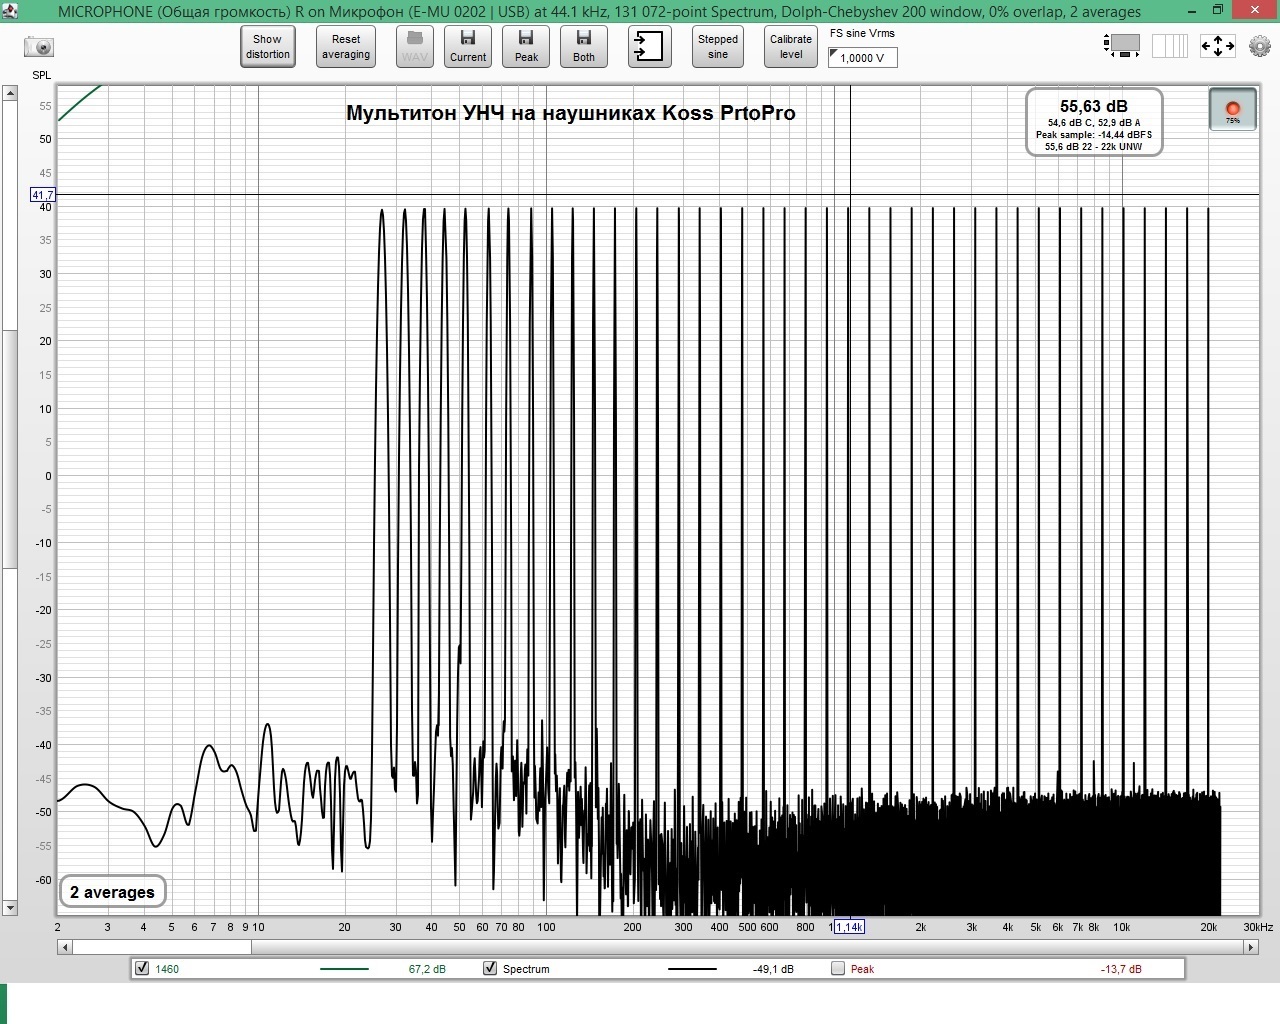Click the arrow-into-box import button

650,47
